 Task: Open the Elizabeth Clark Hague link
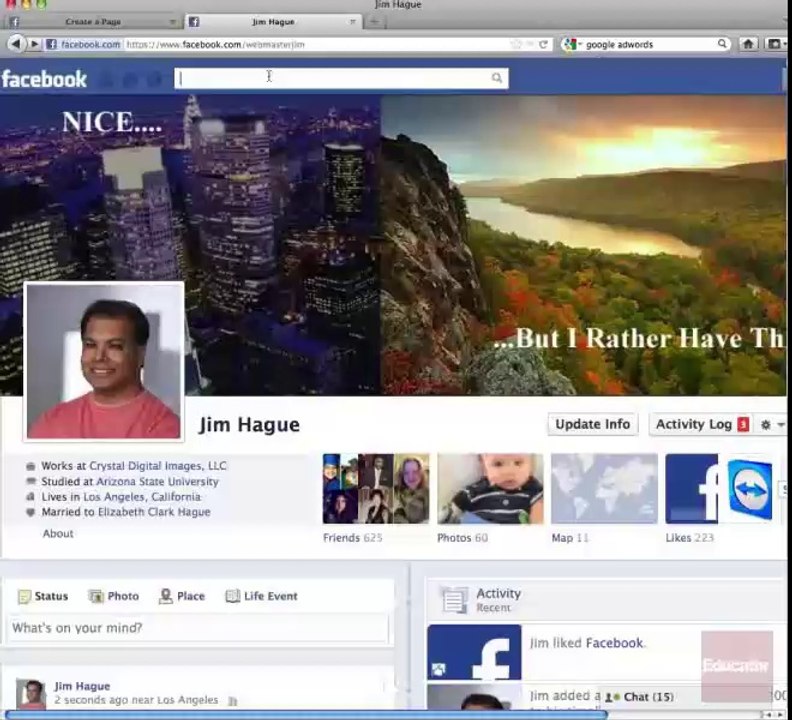[x=154, y=512]
